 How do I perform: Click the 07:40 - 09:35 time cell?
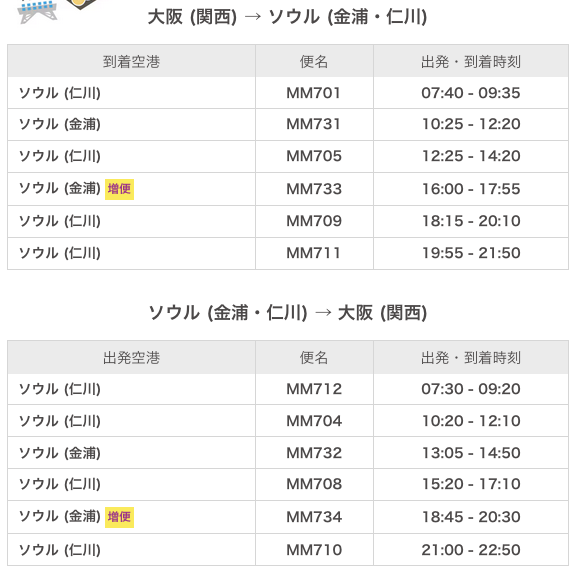(470, 93)
